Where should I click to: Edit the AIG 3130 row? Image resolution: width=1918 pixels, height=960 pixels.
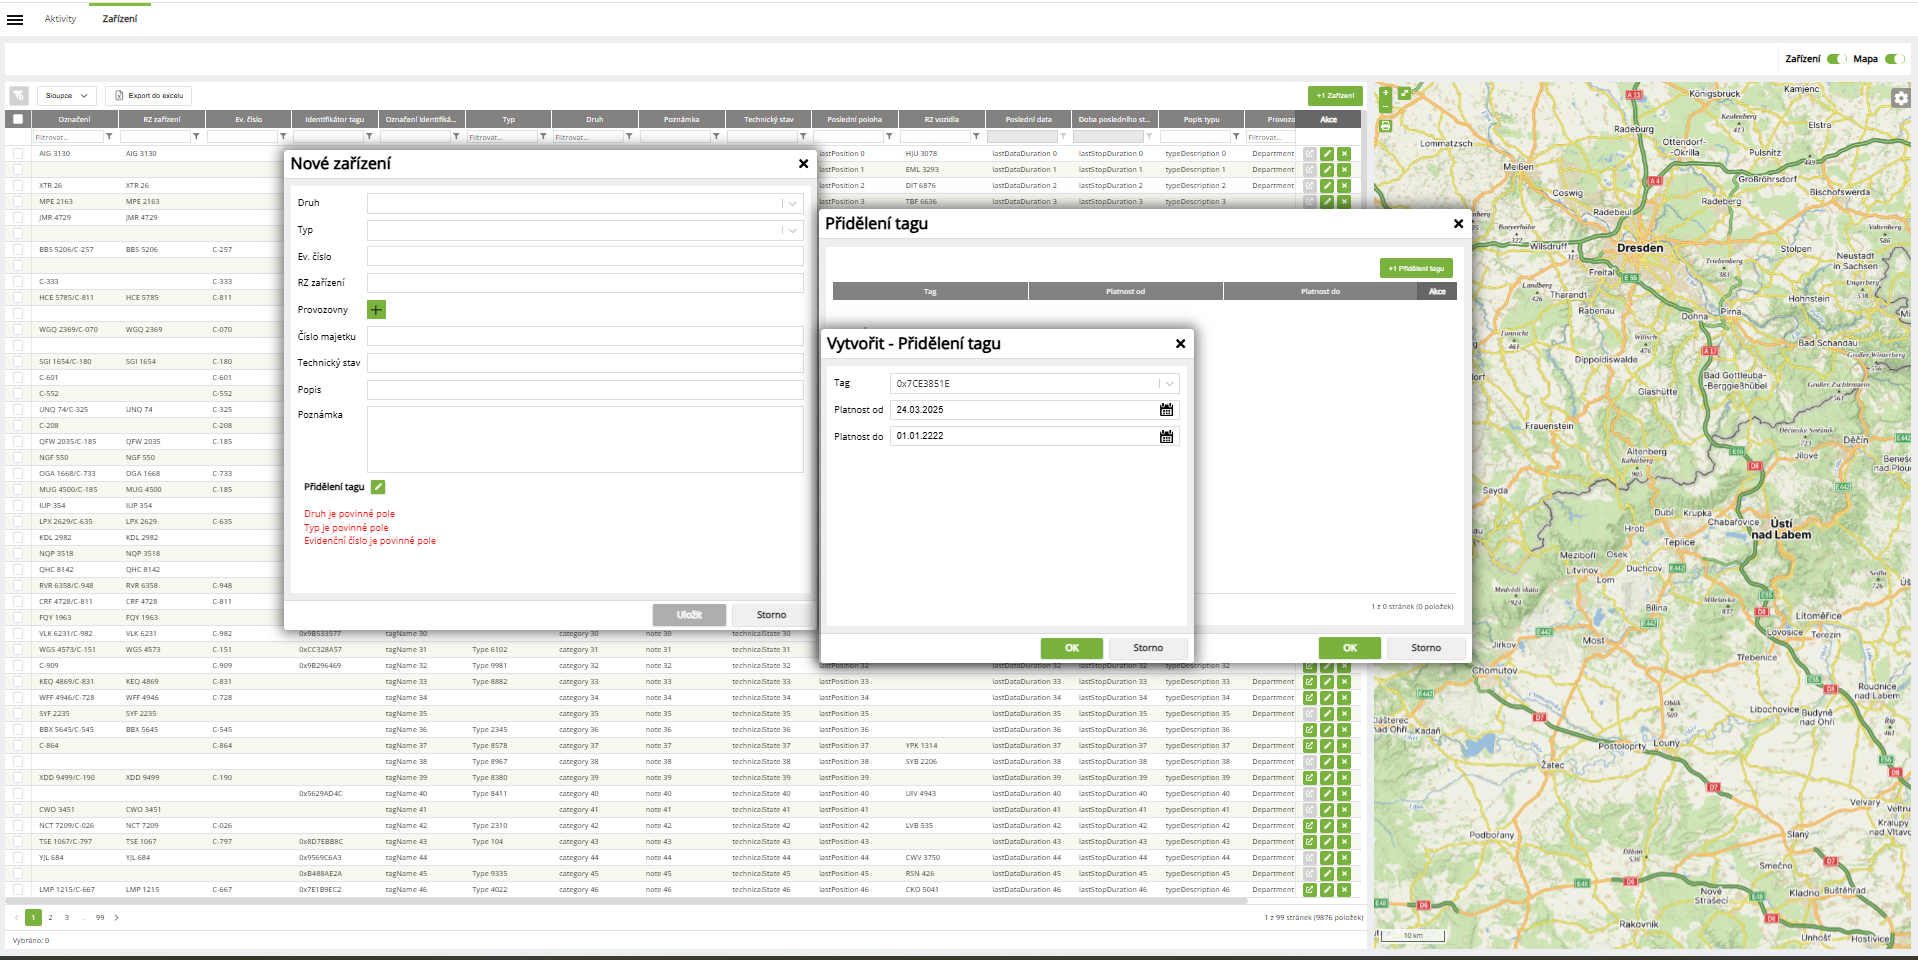point(1327,154)
